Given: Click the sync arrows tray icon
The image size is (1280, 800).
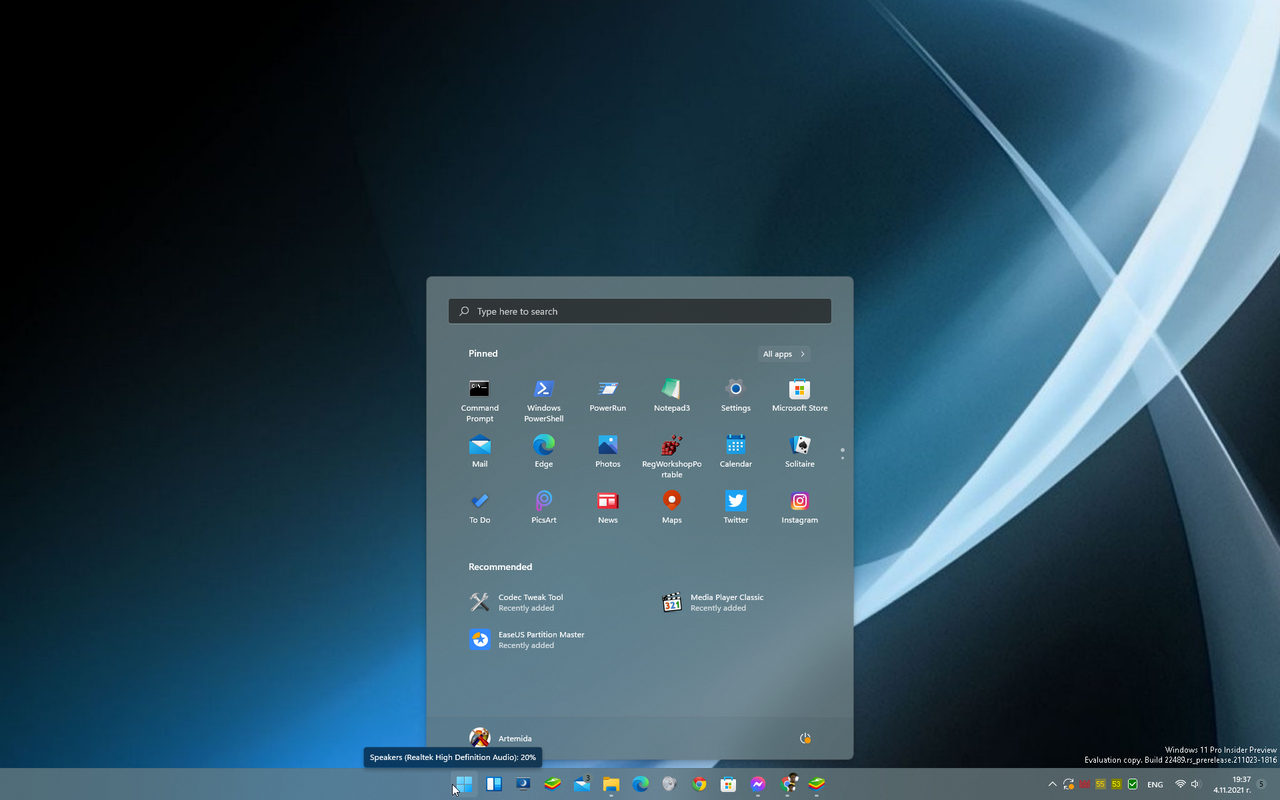Looking at the screenshot, I should pyautogui.click(x=1068, y=785).
